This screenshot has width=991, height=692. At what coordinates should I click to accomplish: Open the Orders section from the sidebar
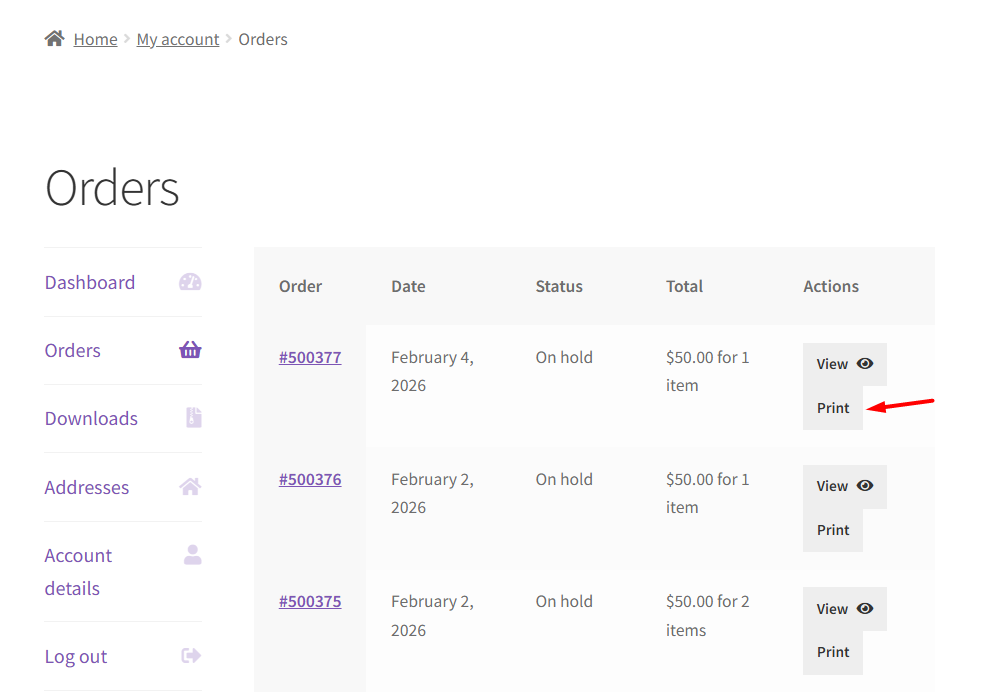click(x=72, y=350)
